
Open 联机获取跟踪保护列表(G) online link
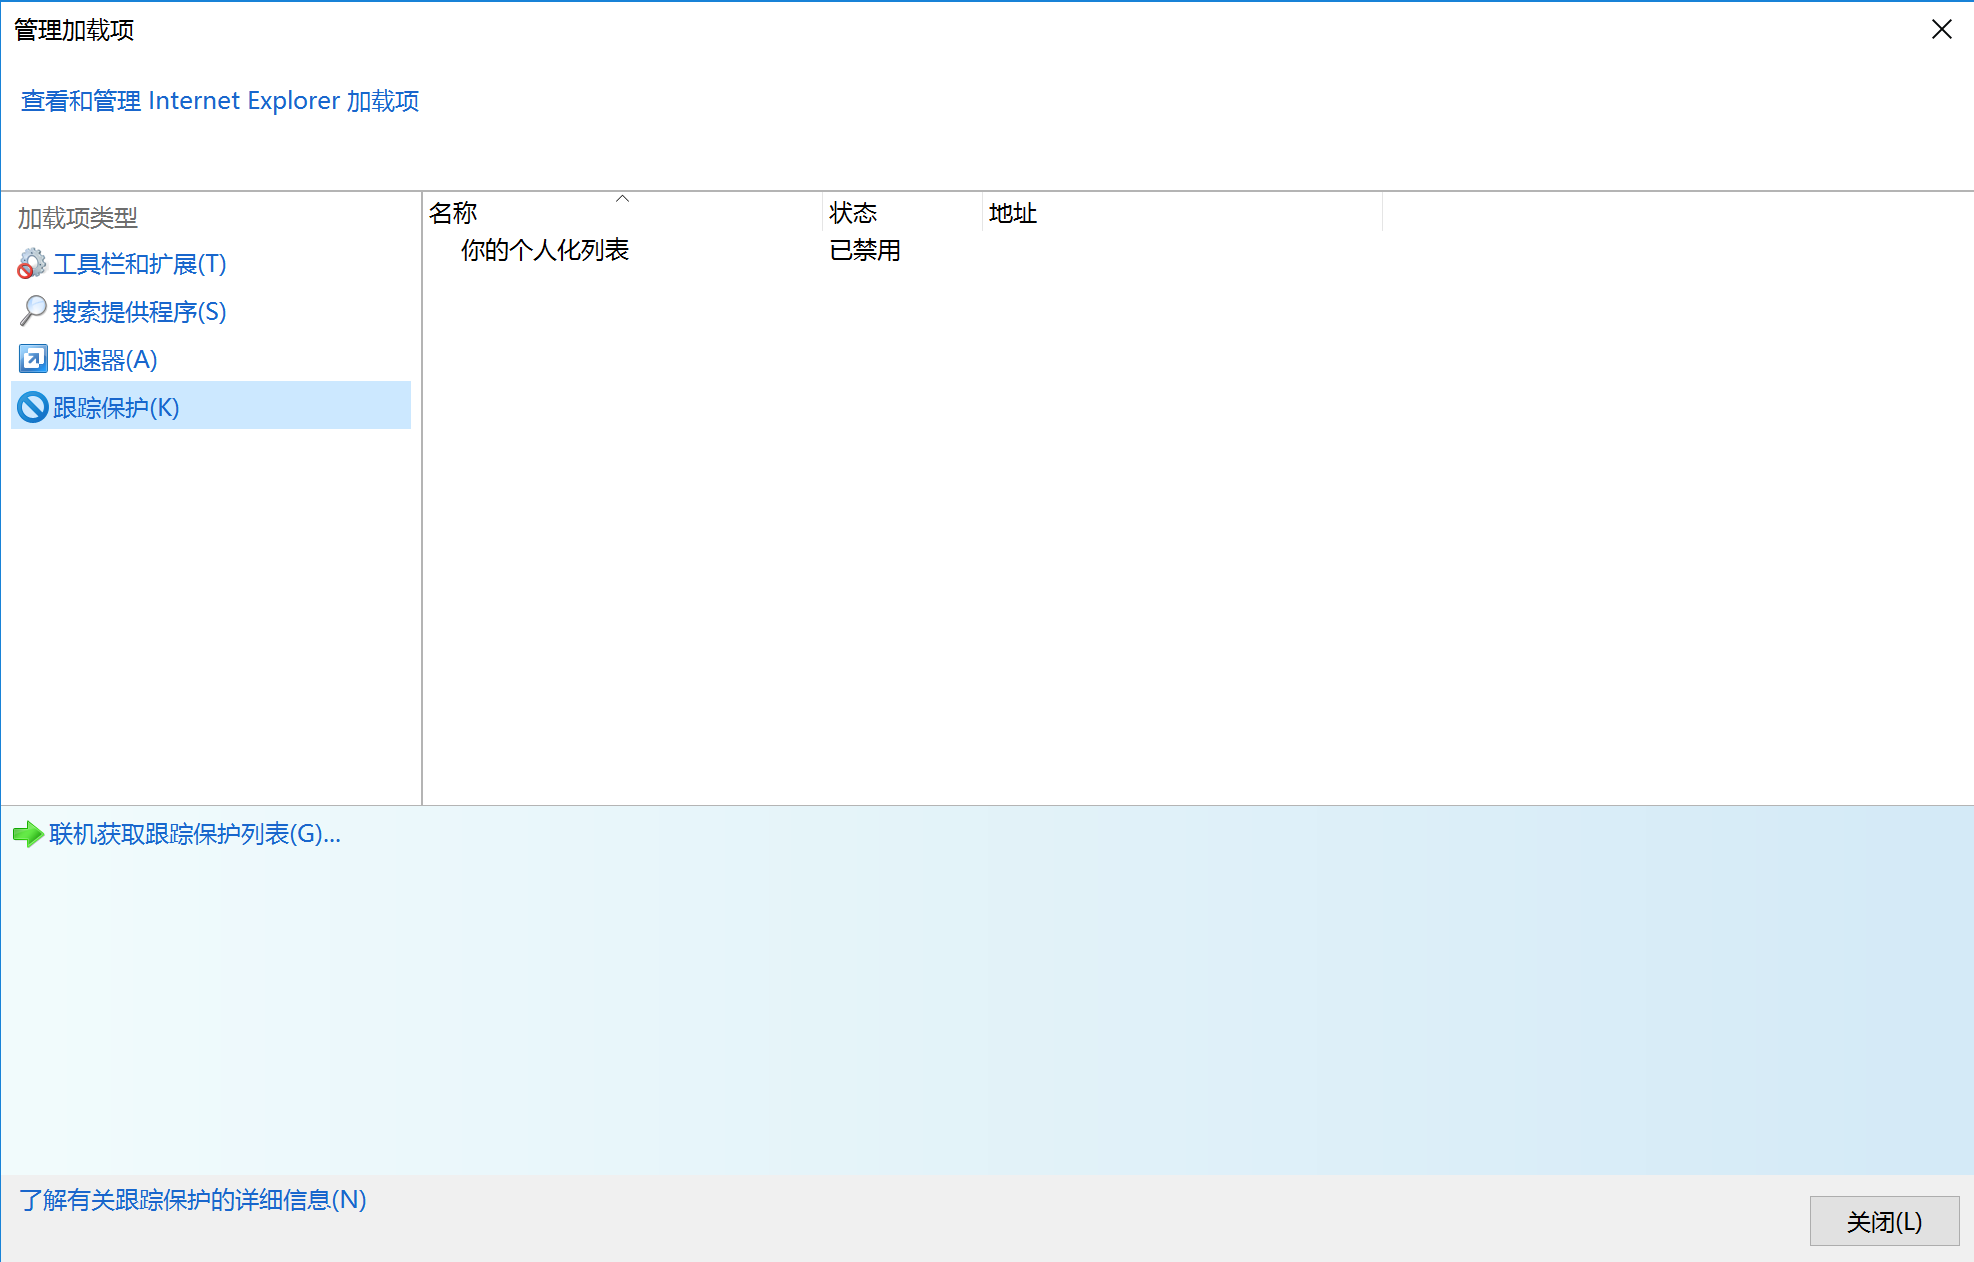(x=190, y=834)
